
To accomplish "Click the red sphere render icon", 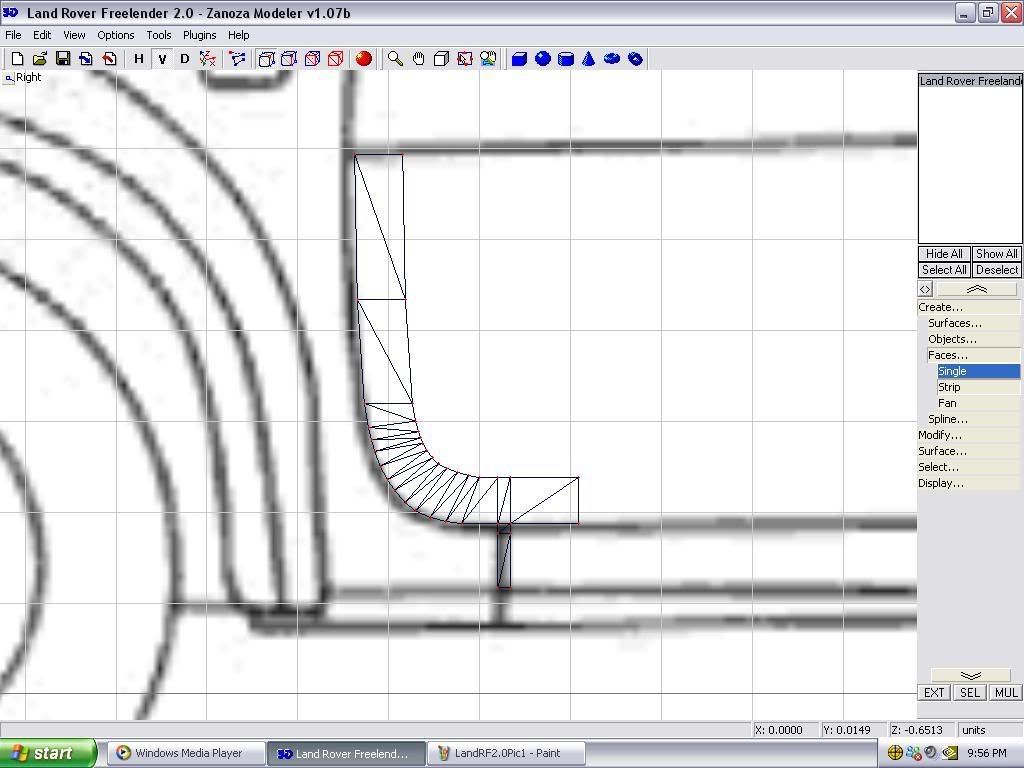I will pyautogui.click(x=364, y=59).
